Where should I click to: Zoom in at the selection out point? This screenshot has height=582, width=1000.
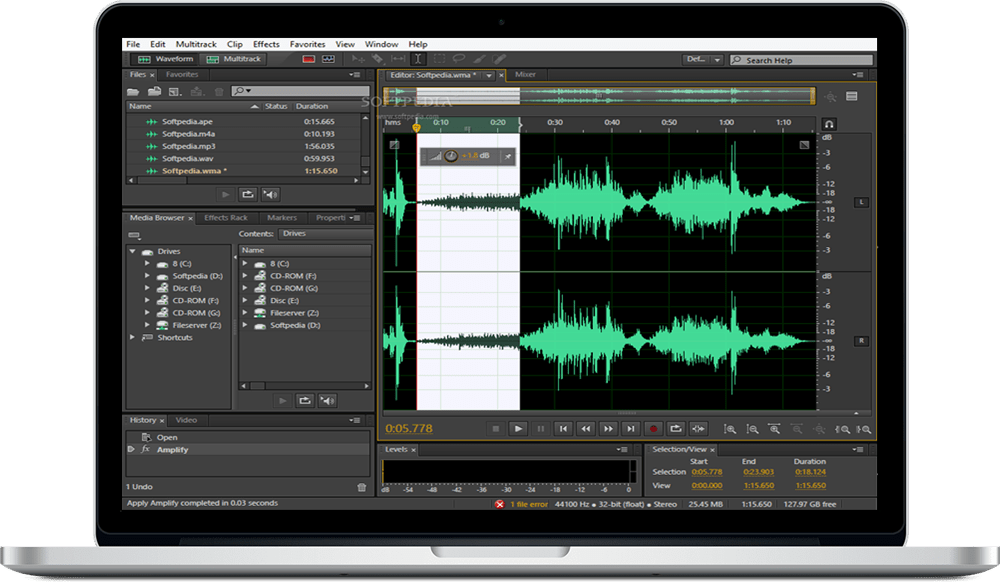(864, 429)
